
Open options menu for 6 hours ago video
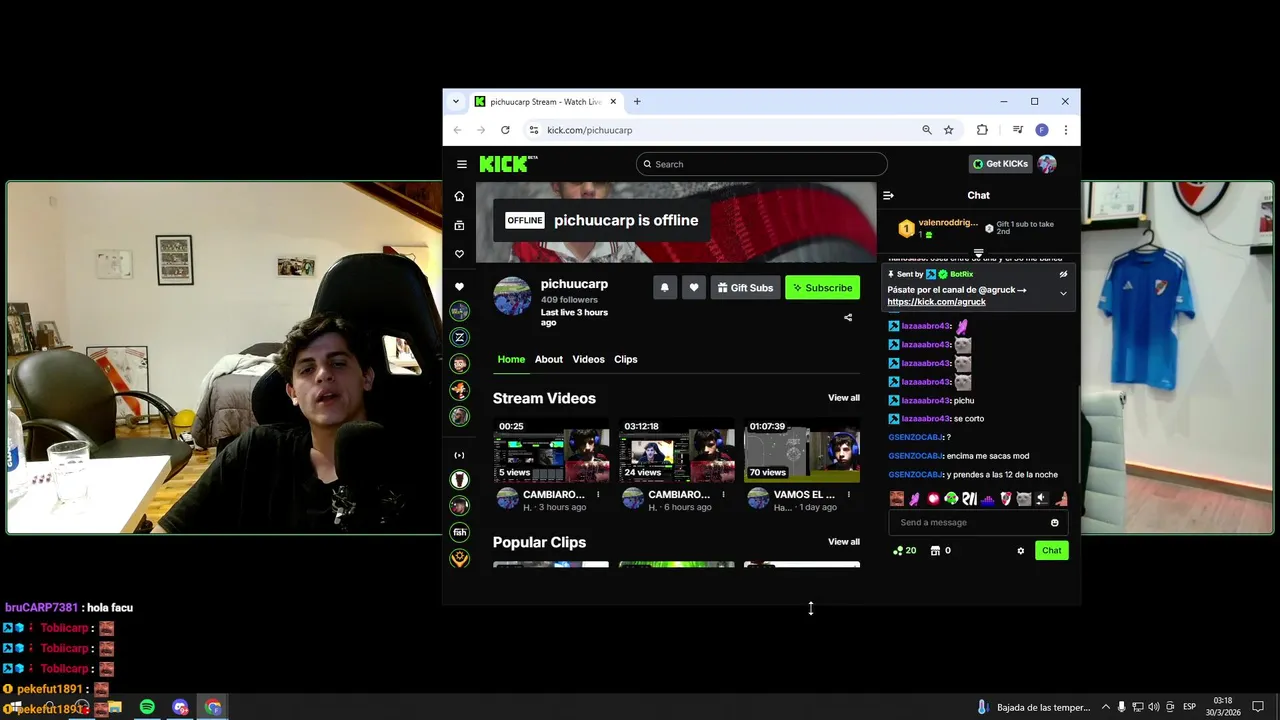pos(723,495)
